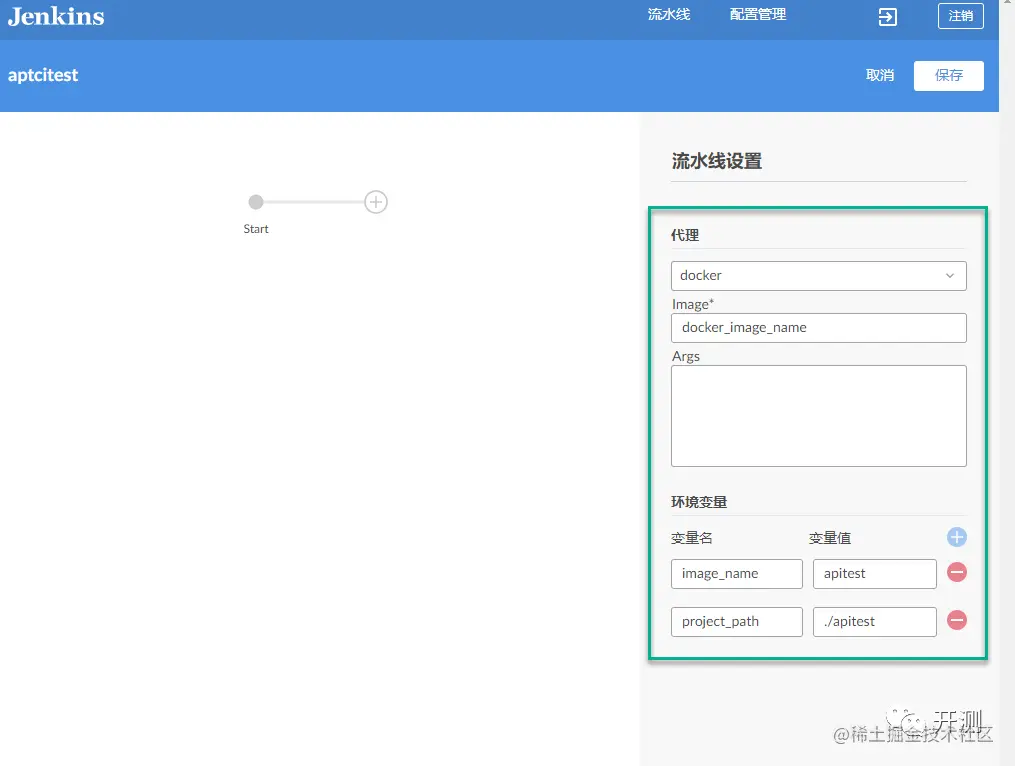Open the 流水线 menu item

point(669,15)
